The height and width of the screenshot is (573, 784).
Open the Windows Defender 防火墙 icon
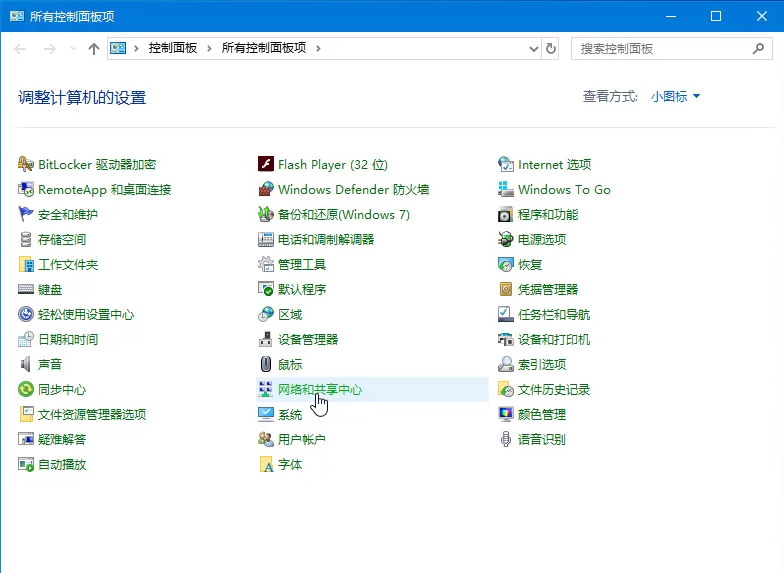coord(266,189)
